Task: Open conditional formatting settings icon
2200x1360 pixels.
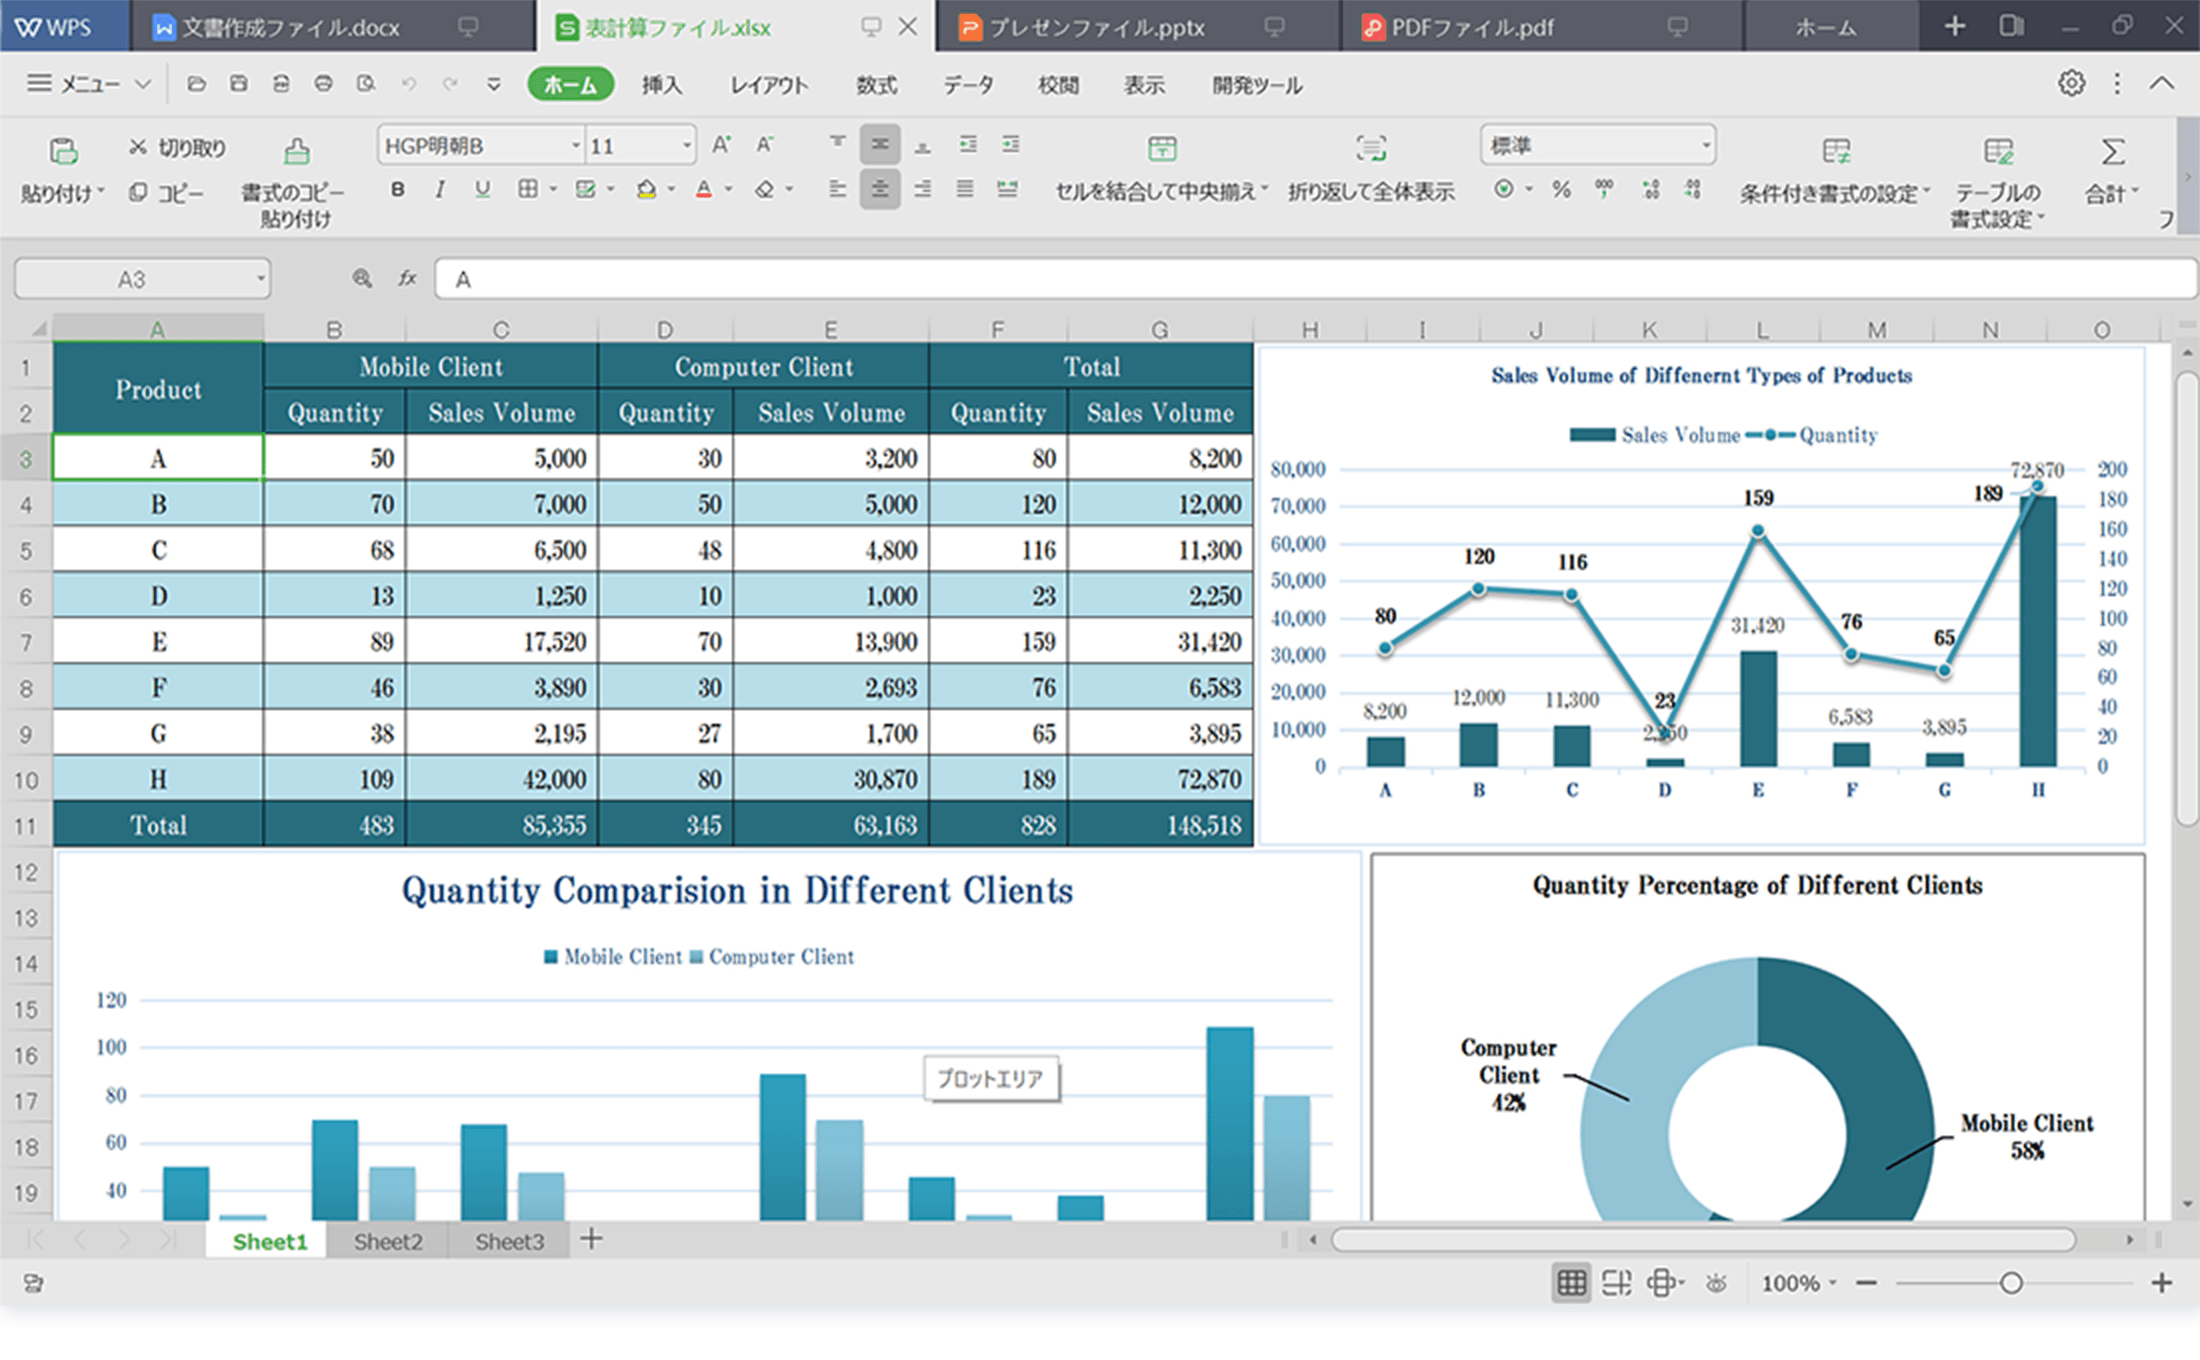Action: pos(1835,151)
